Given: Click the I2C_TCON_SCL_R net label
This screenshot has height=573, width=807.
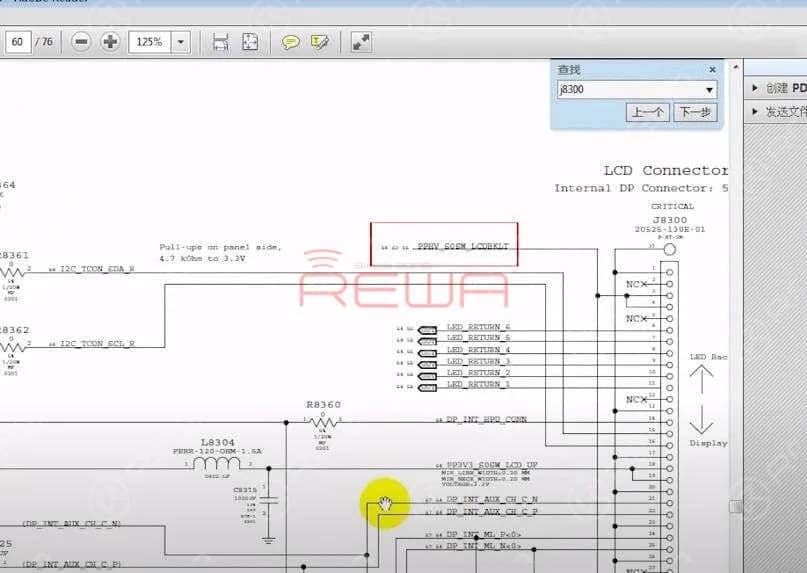Looking at the screenshot, I should 97,343.
